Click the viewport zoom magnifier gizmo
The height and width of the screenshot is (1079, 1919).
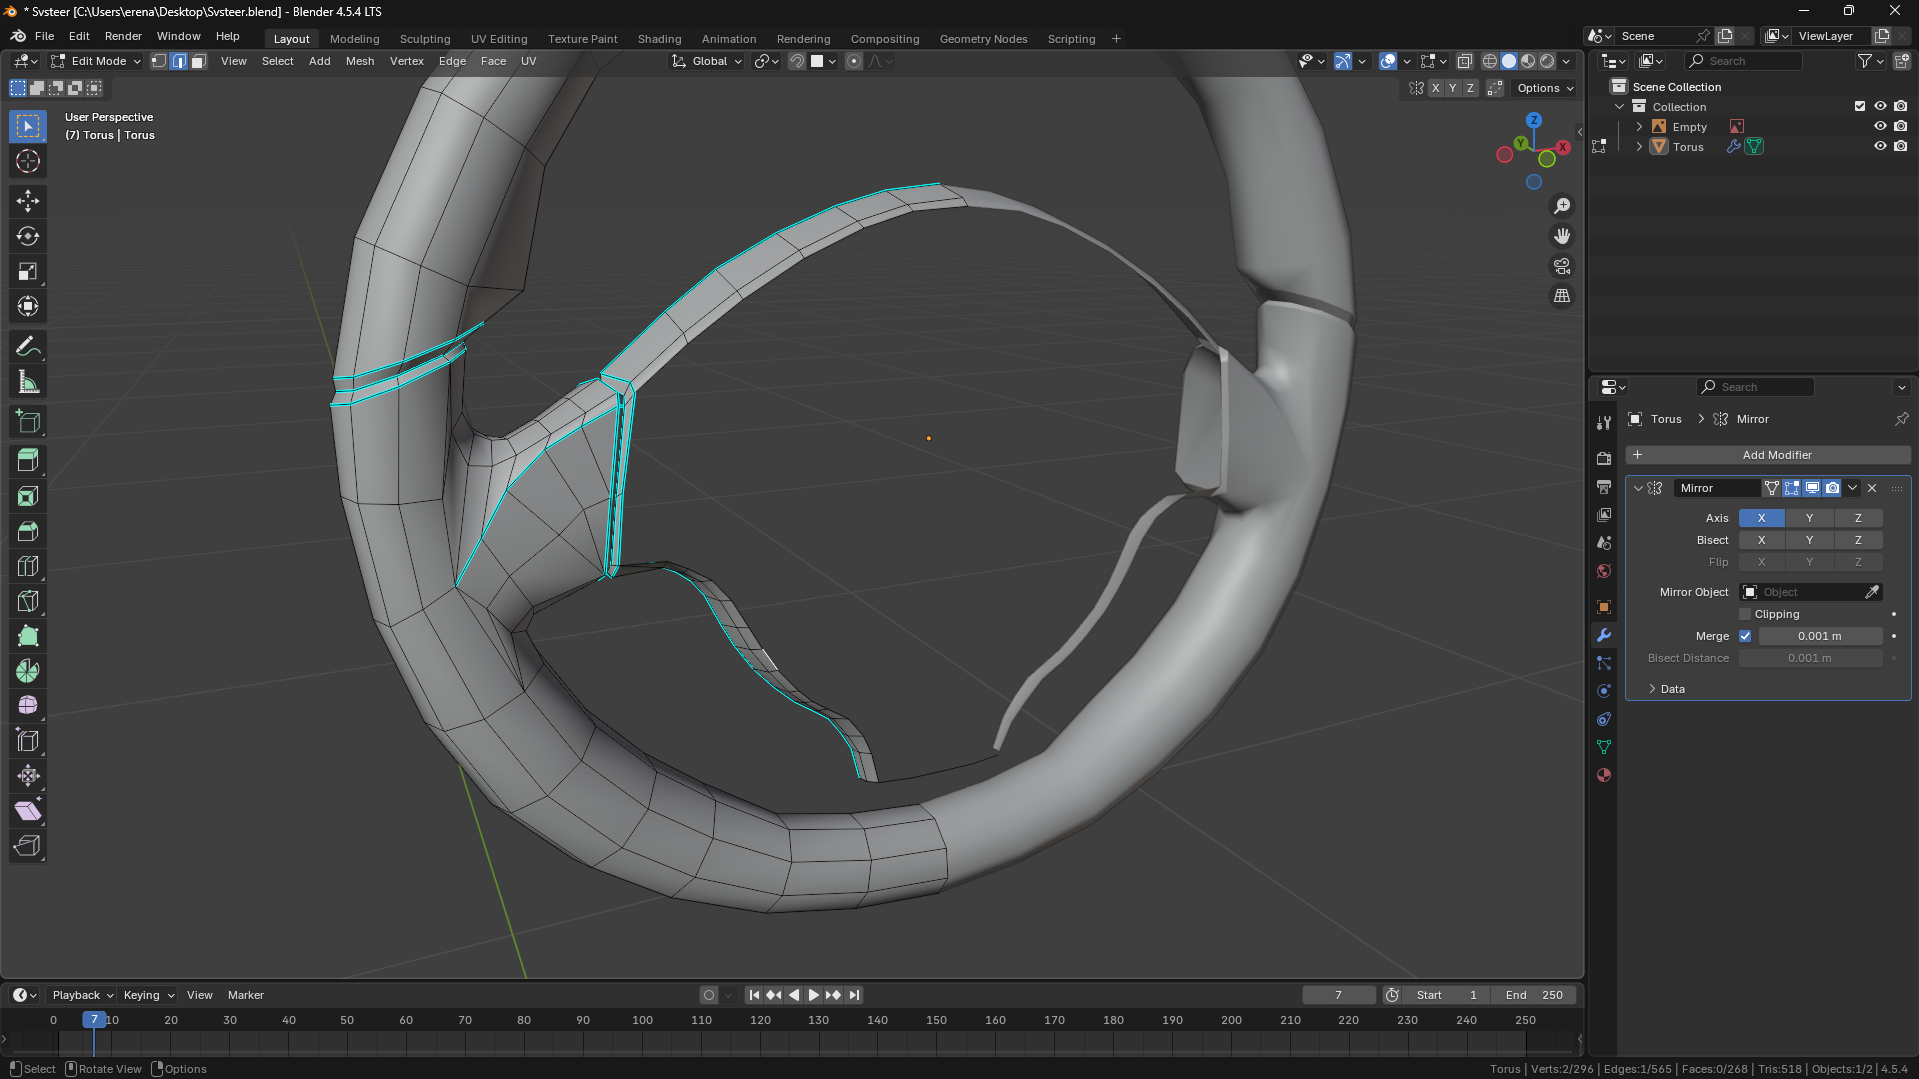click(x=1562, y=206)
